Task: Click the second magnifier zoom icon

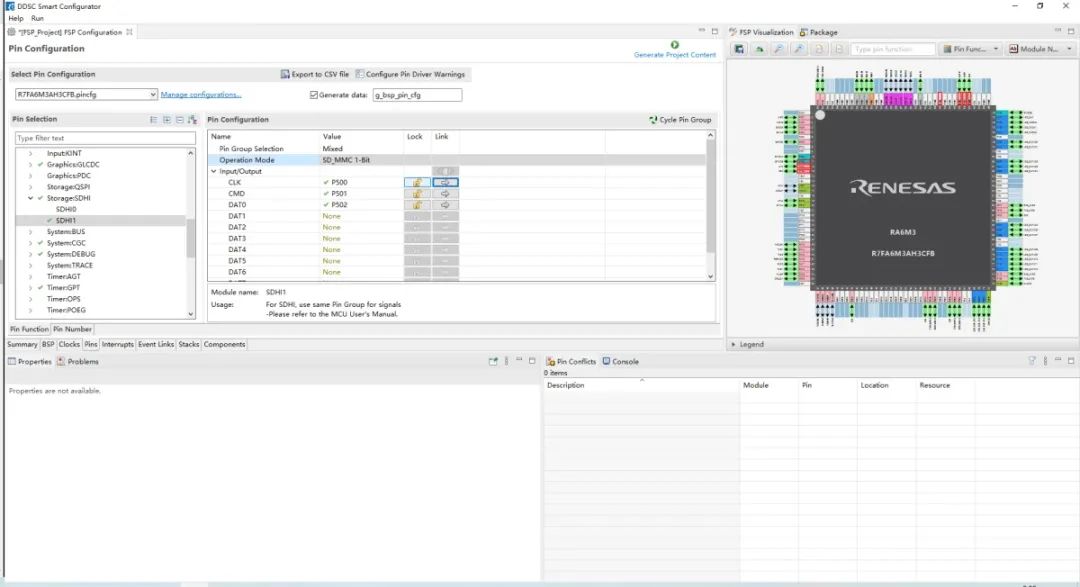Action: (798, 49)
